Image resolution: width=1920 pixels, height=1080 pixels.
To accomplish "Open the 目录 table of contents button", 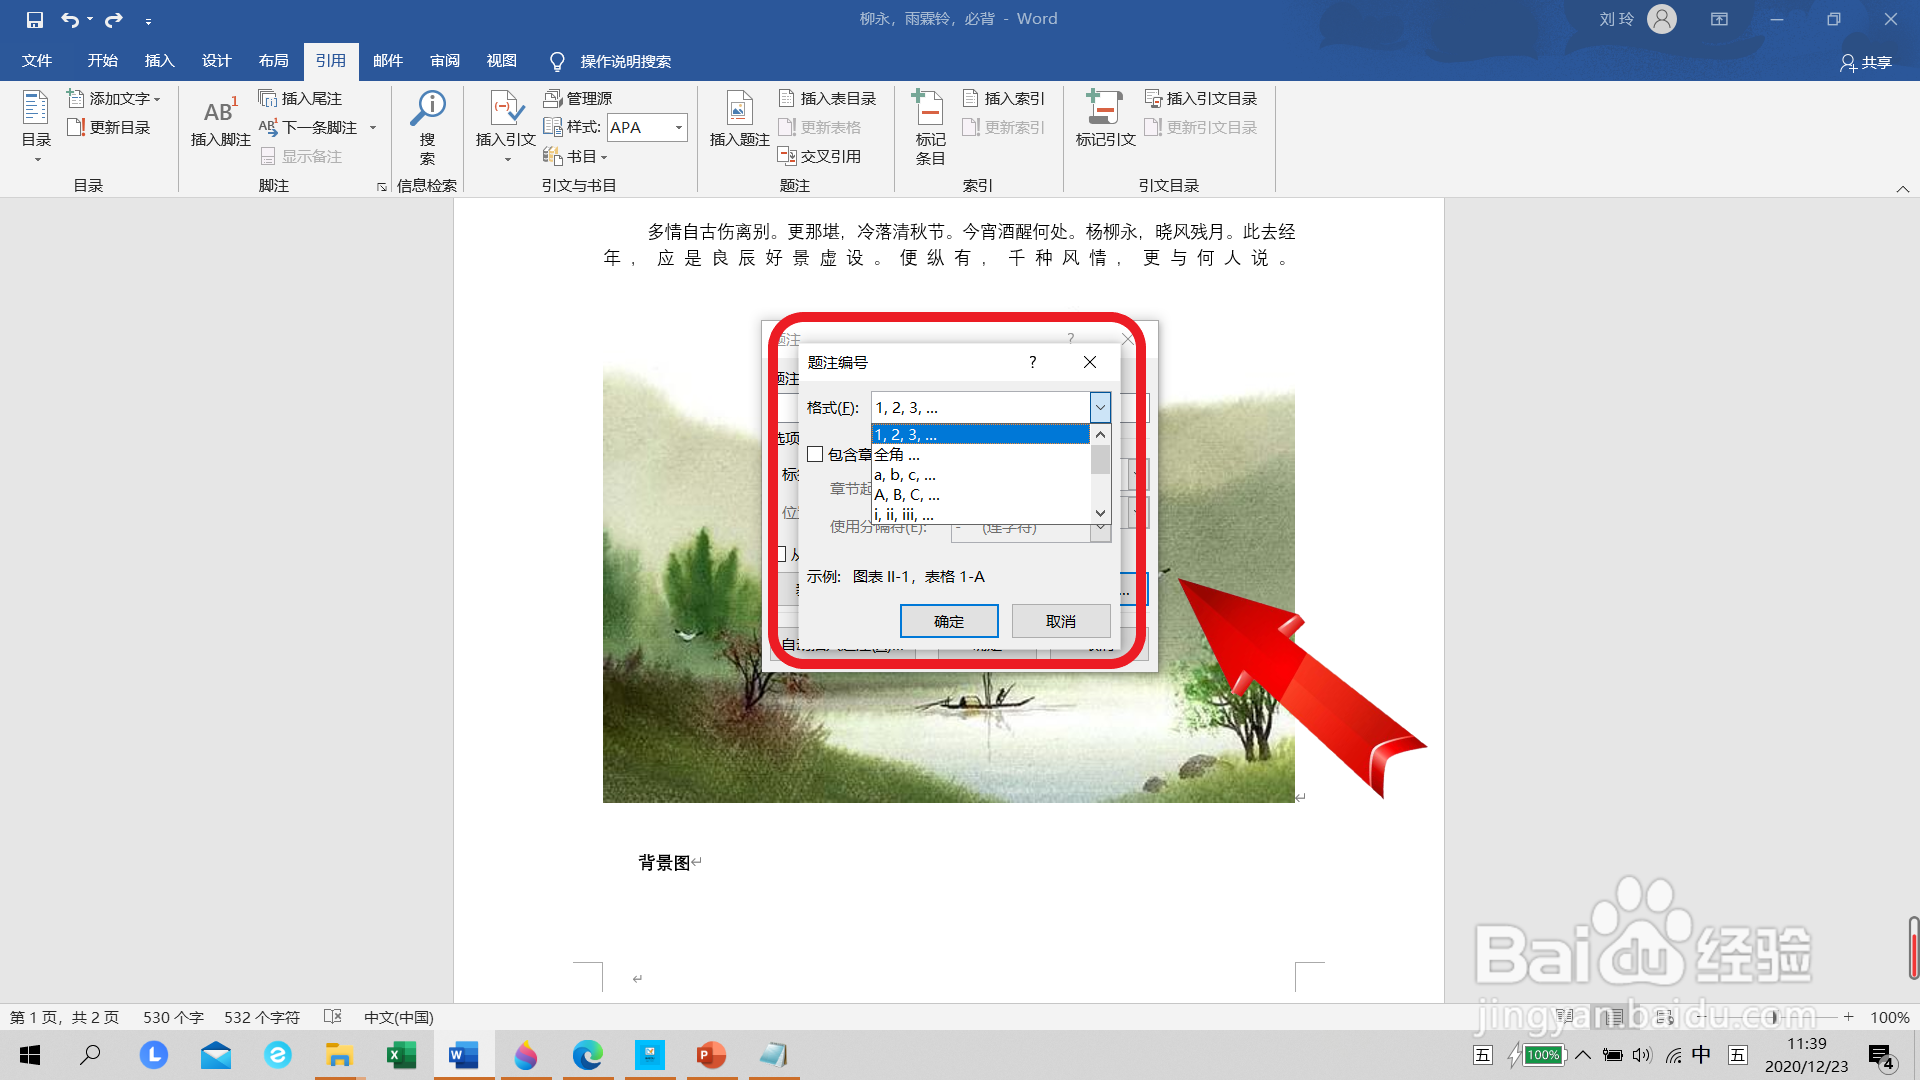I will tap(36, 126).
